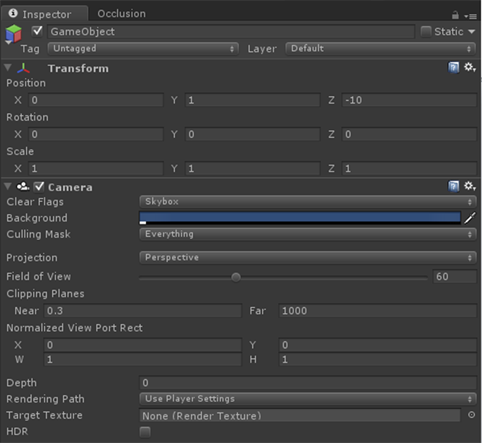Image resolution: width=482 pixels, height=443 pixels.
Task: Open the Rendering Path dropdown
Action: coord(308,399)
